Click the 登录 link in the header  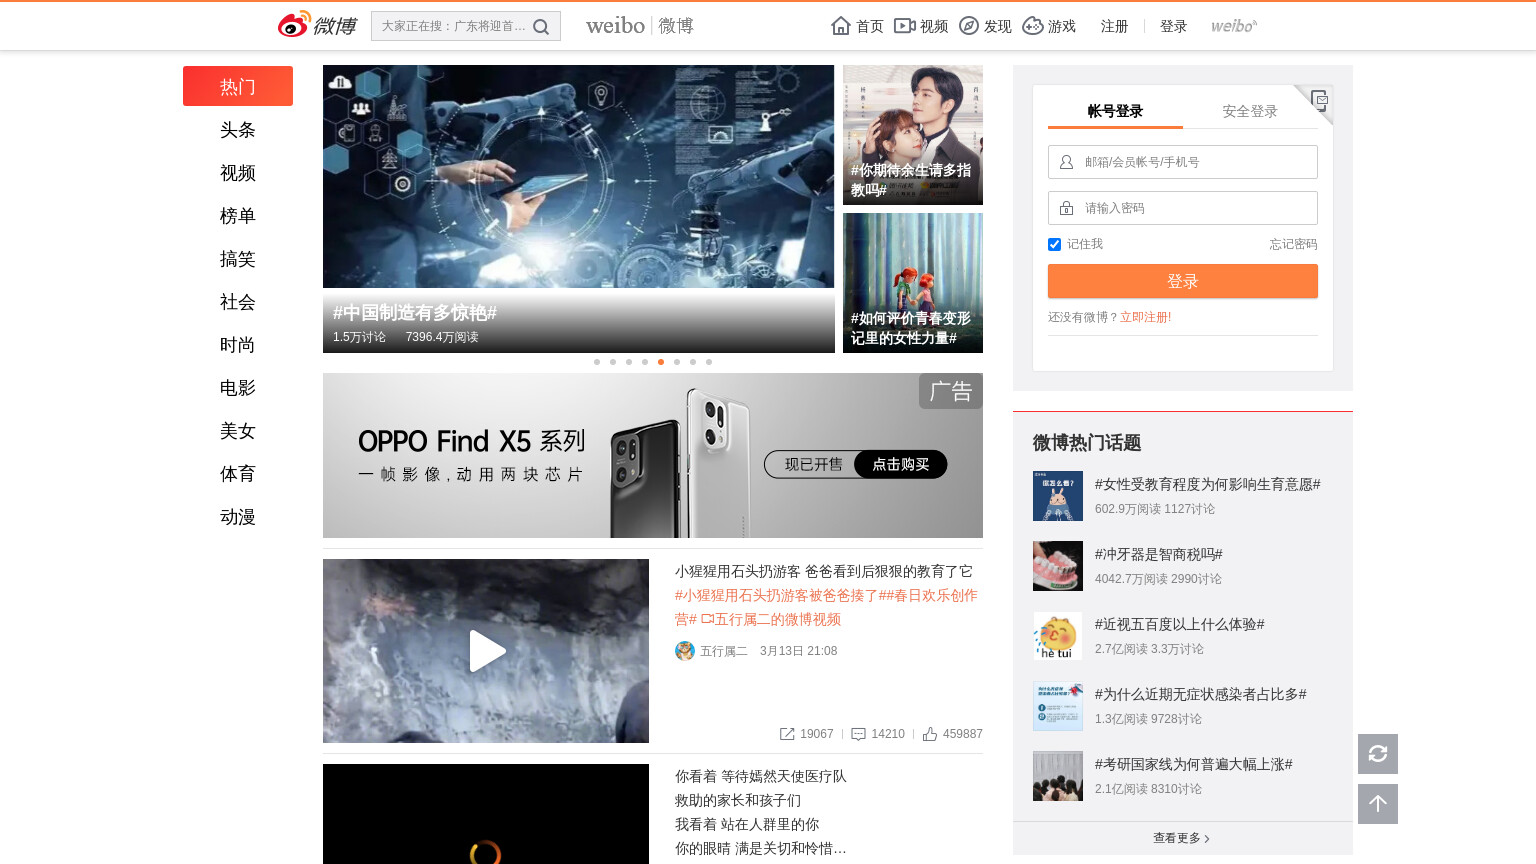[1173, 26]
